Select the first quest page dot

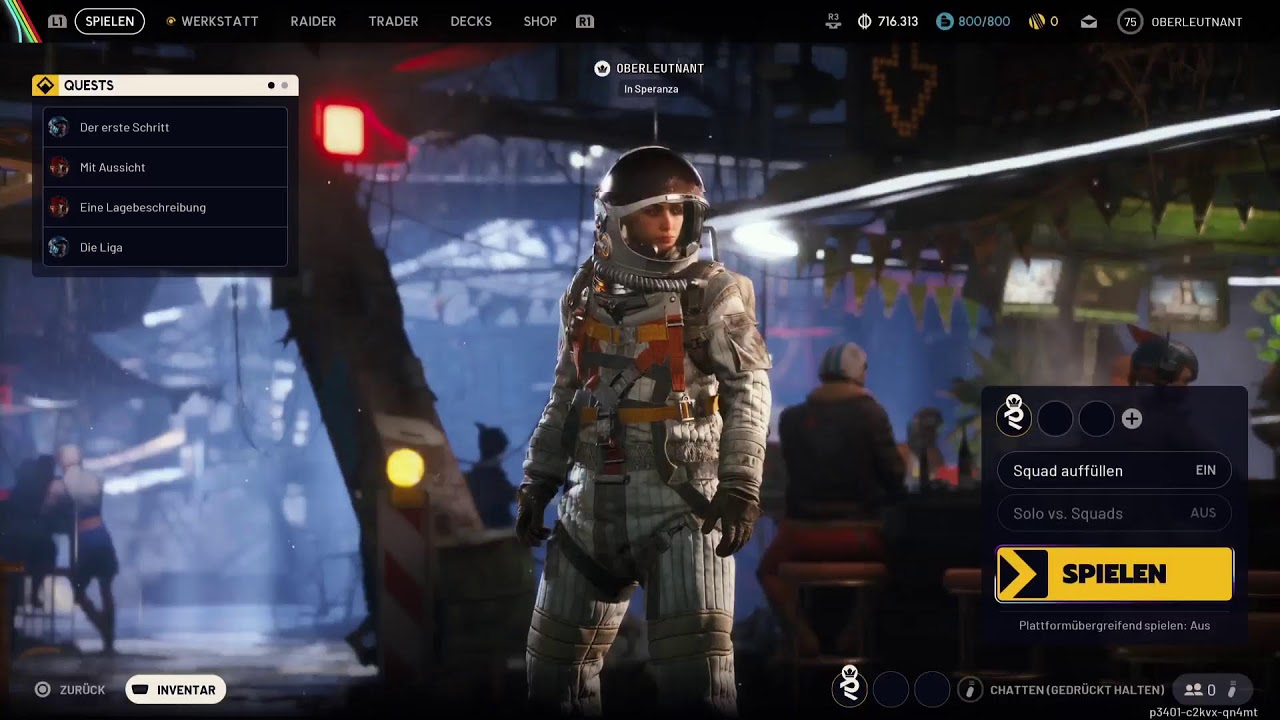(x=271, y=86)
